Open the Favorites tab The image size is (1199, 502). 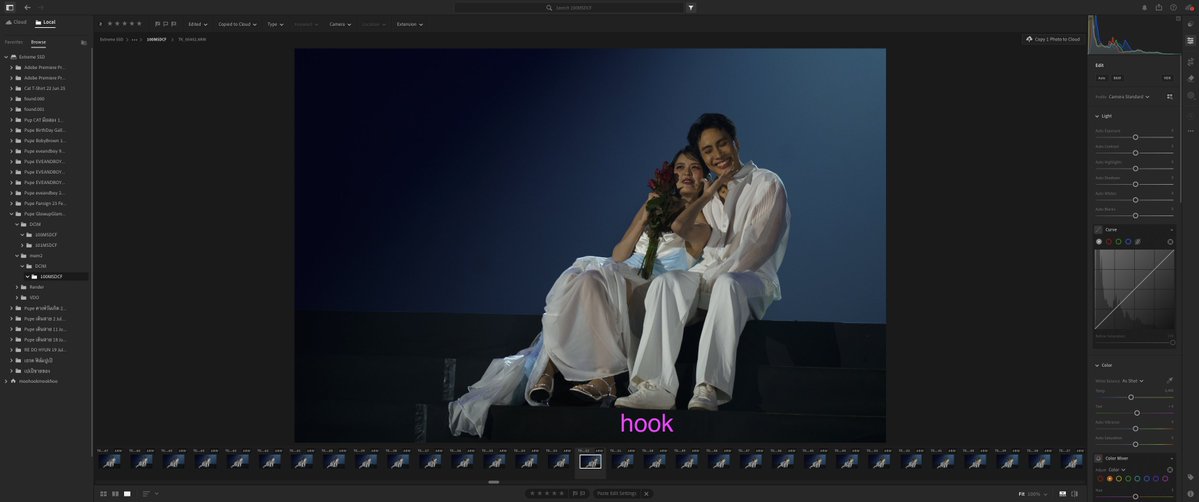pyautogui.click(x=14, y=42)
